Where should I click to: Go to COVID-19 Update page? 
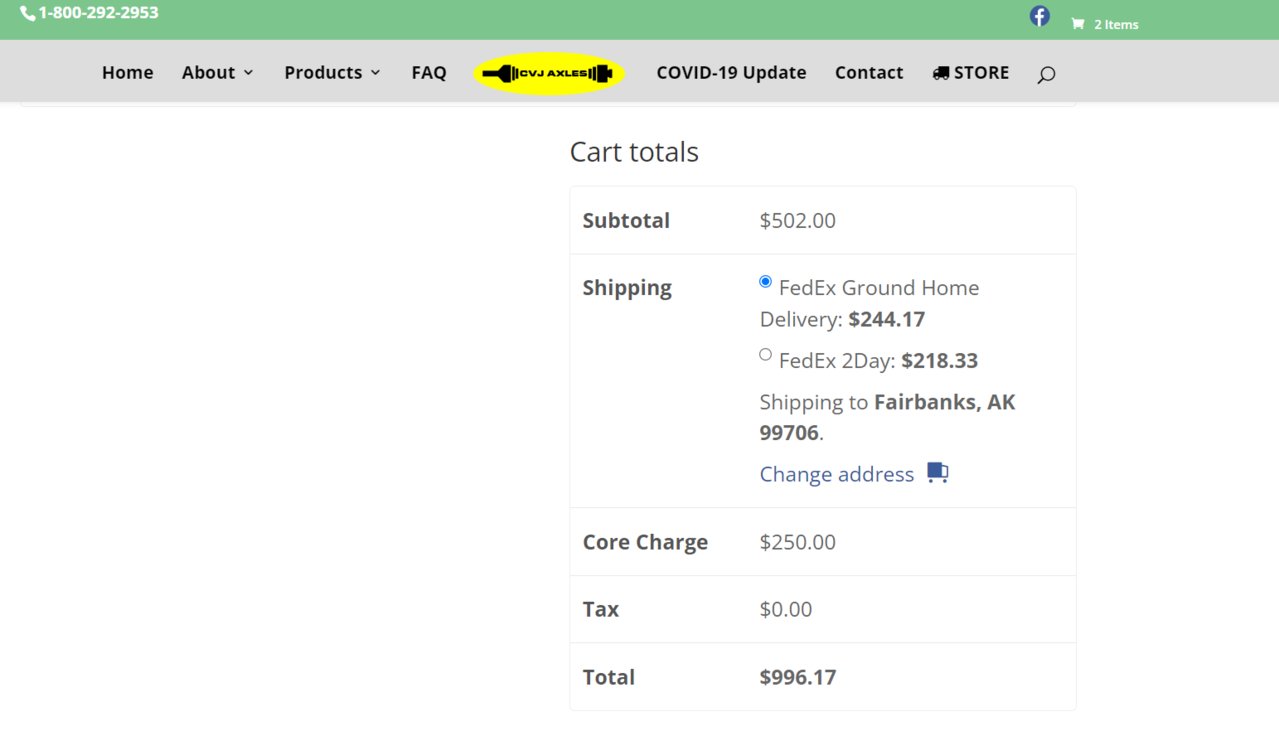(731, 73)
